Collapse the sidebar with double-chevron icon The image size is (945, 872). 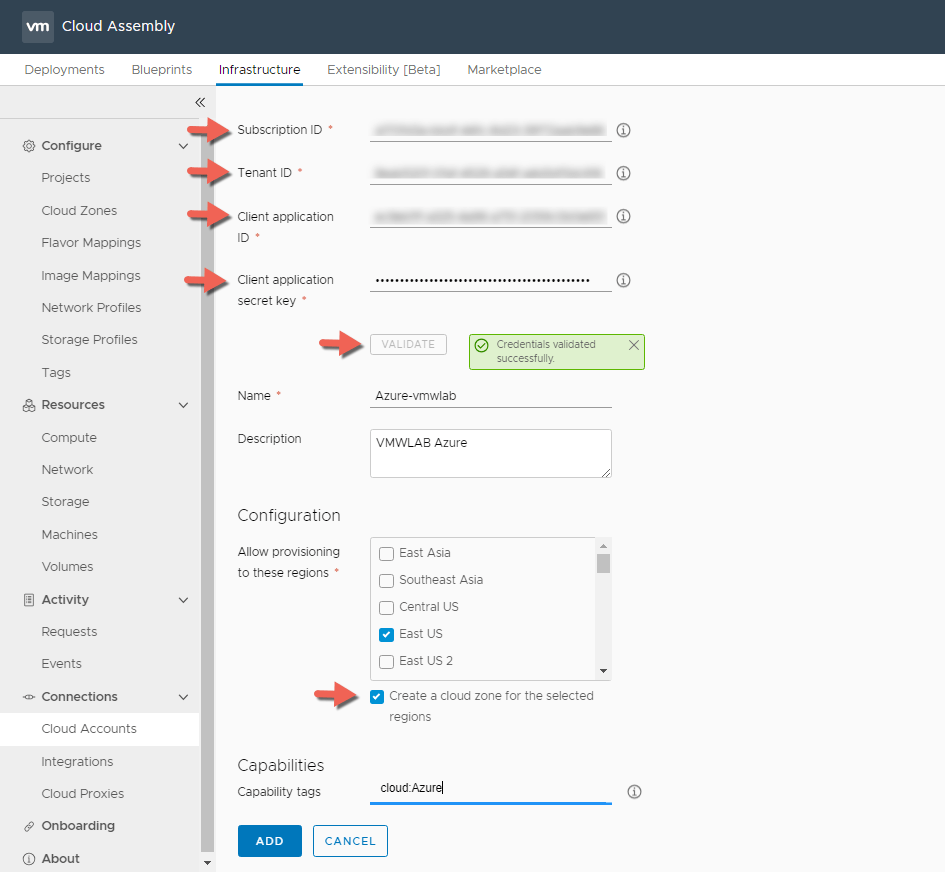pyautogui.click(x=200, y=102)
